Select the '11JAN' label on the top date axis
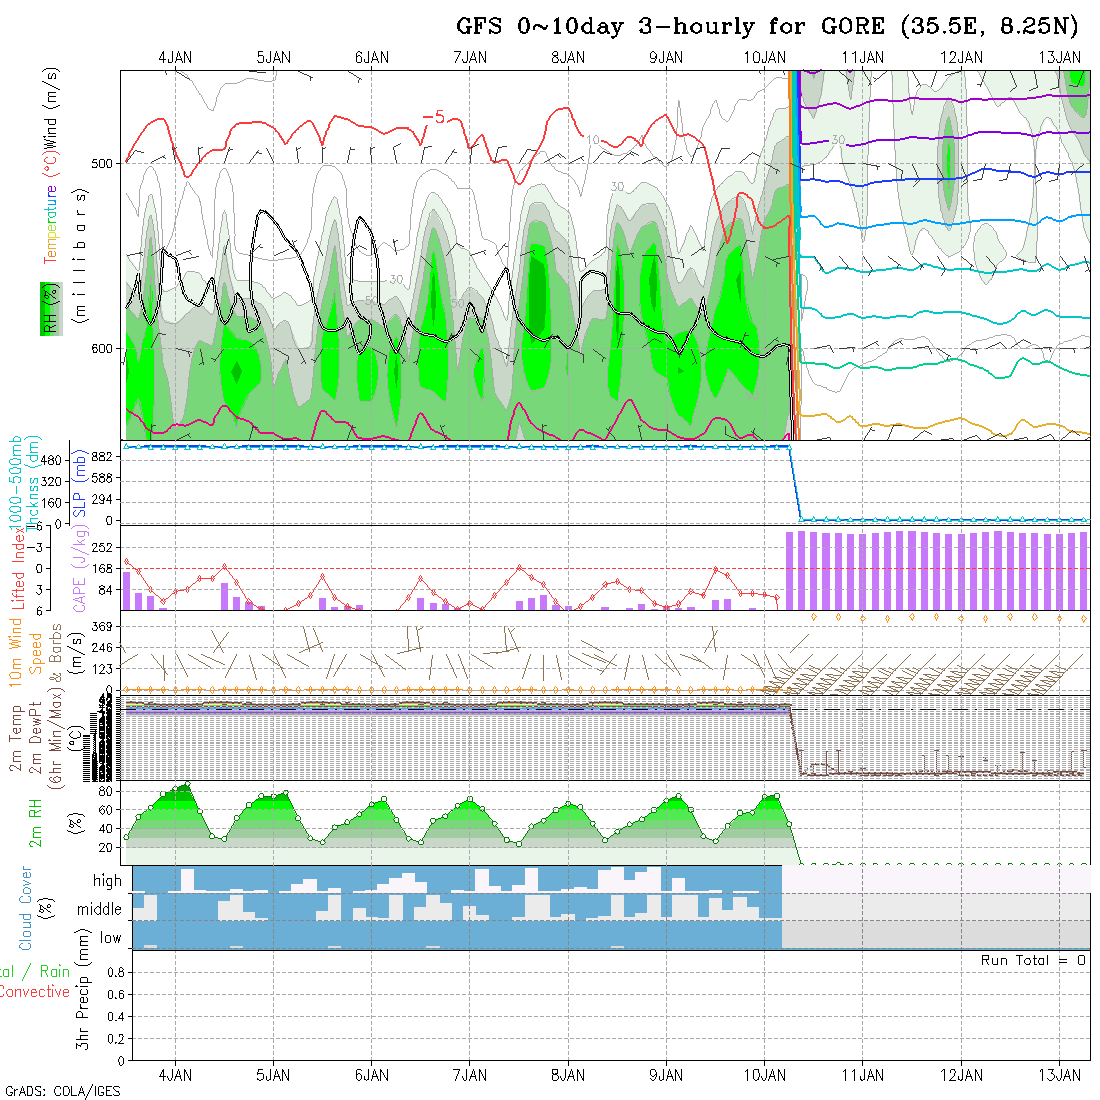This screenshot has height=1100, width=1100. point(863,58)
